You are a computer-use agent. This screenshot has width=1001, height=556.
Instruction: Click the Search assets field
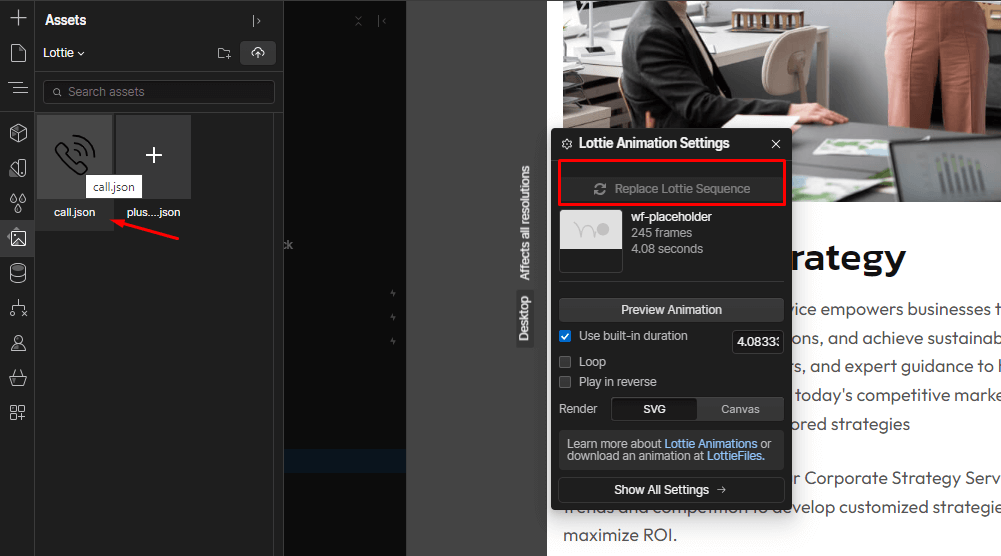coord(159,92)
